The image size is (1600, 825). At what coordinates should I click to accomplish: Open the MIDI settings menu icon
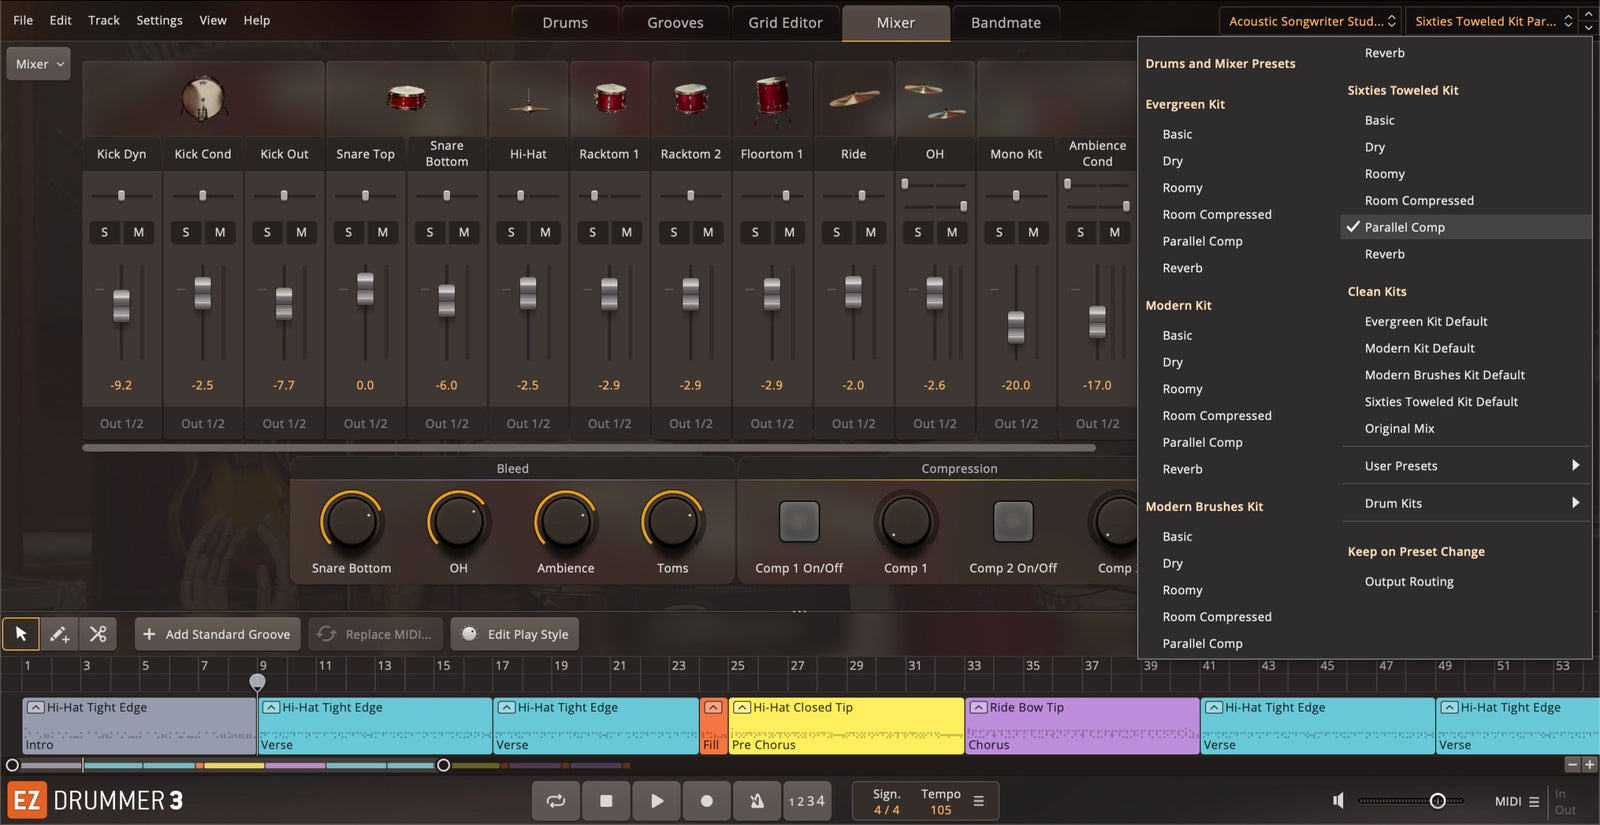1534,802
